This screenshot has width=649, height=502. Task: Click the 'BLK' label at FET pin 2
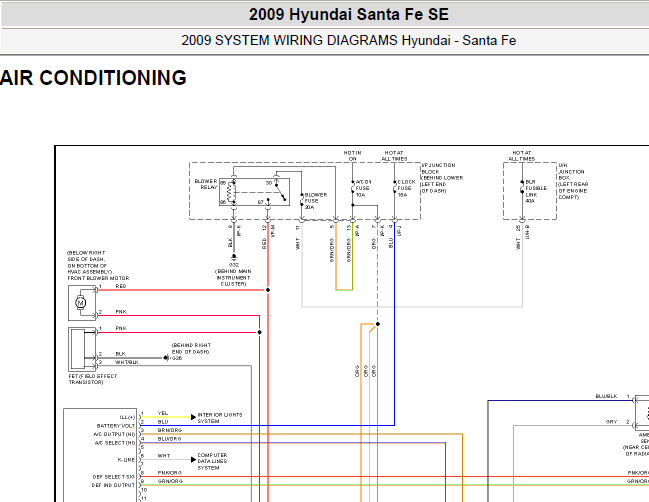pos(120,354)
